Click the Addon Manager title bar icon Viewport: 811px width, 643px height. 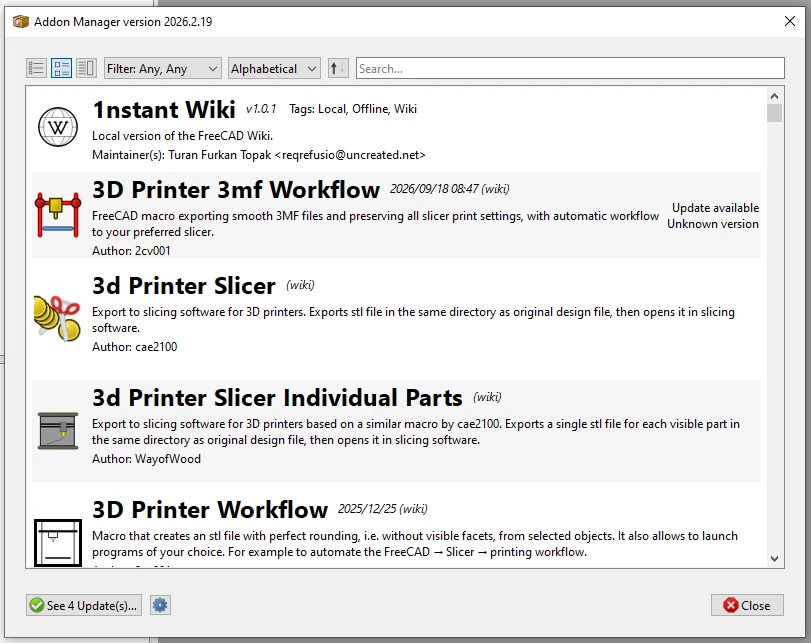pos(20,22)
